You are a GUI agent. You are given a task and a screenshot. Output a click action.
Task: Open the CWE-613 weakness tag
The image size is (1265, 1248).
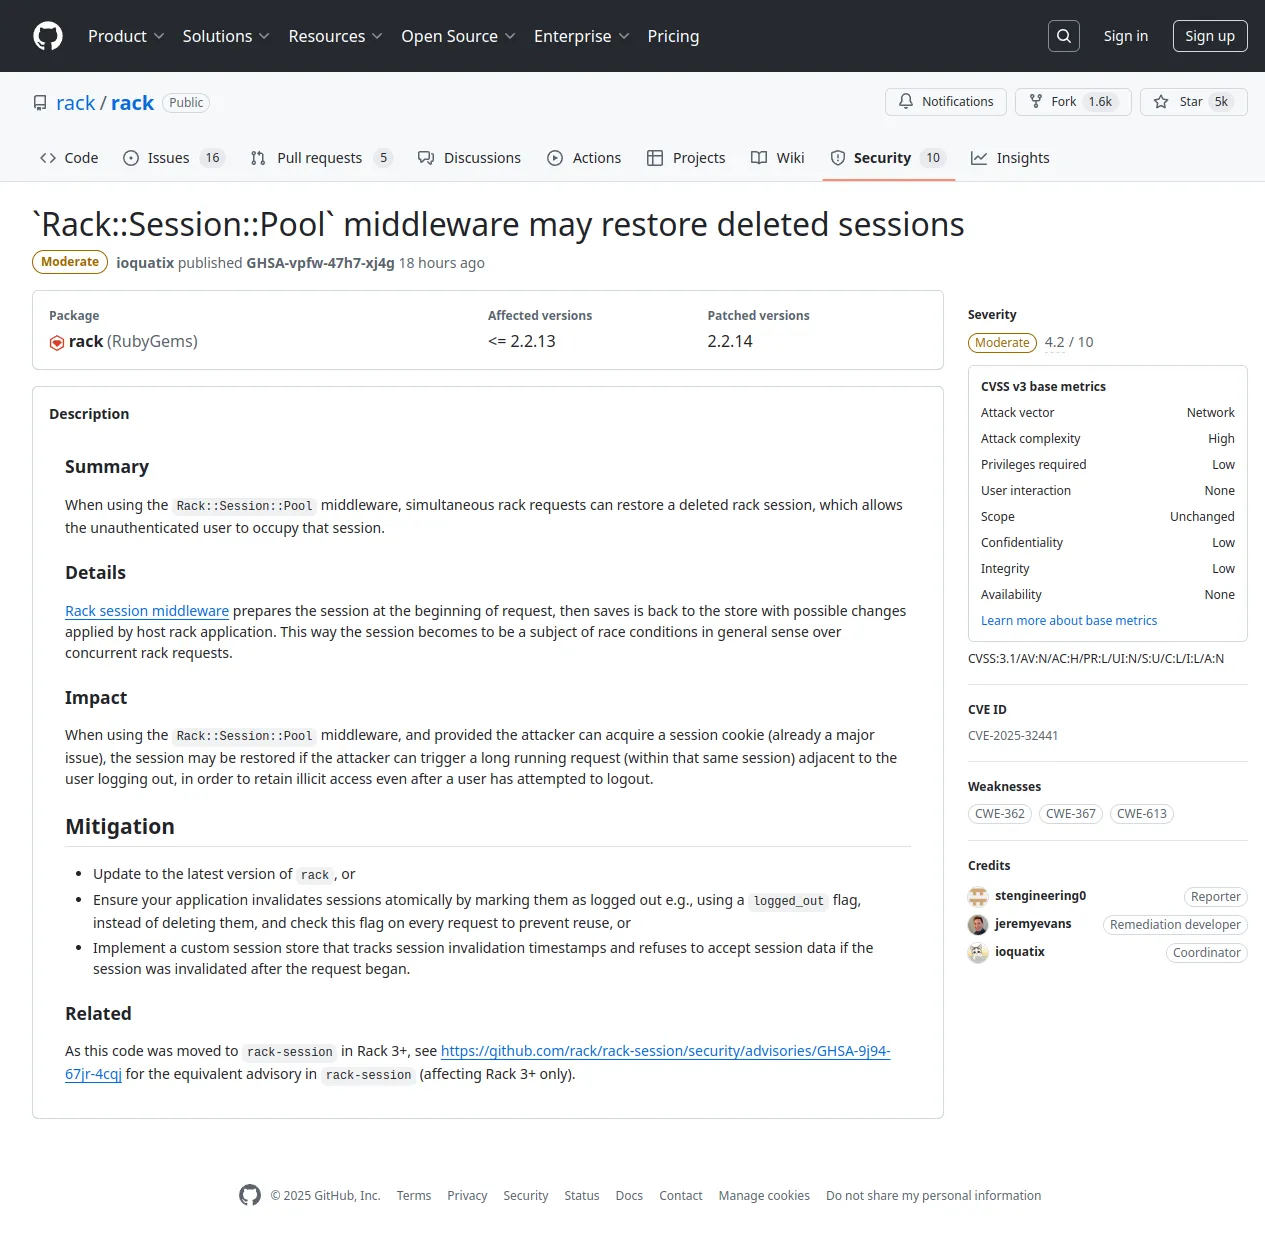[x=1142, y=814]
